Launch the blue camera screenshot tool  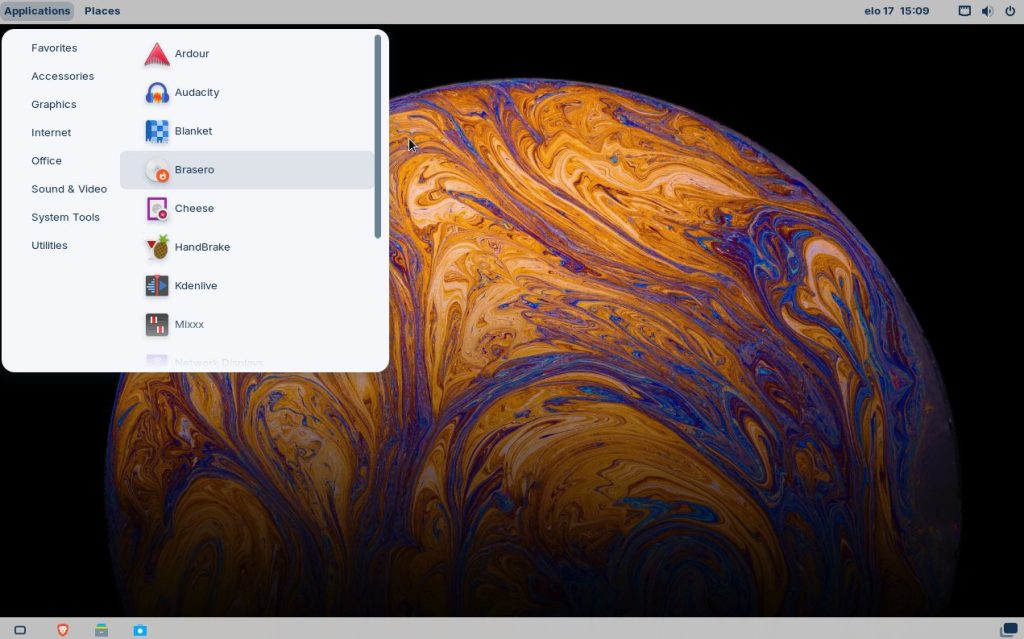point(140,630)
